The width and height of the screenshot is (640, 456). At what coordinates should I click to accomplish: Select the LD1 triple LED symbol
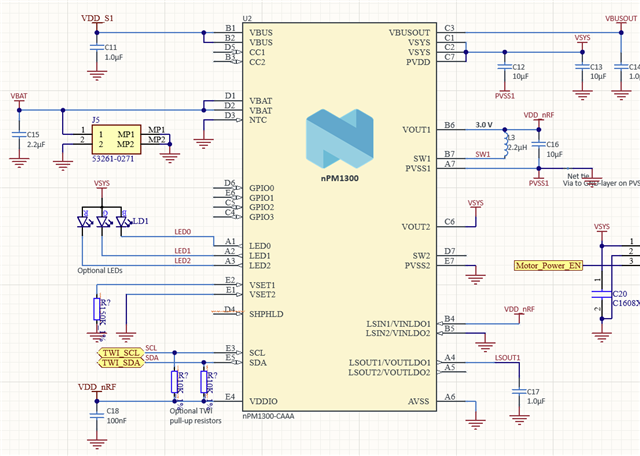click(103, 221)
